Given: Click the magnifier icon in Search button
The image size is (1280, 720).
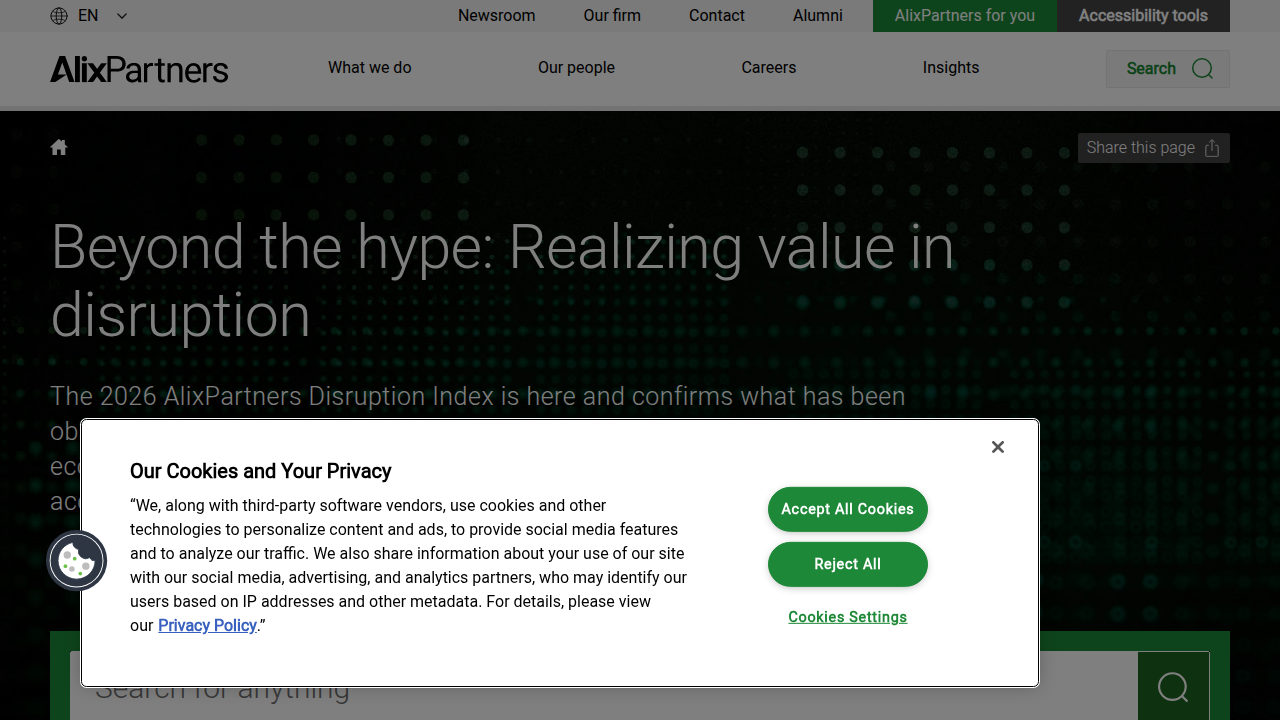Looking at the screenshot, I should point(1203,69).
